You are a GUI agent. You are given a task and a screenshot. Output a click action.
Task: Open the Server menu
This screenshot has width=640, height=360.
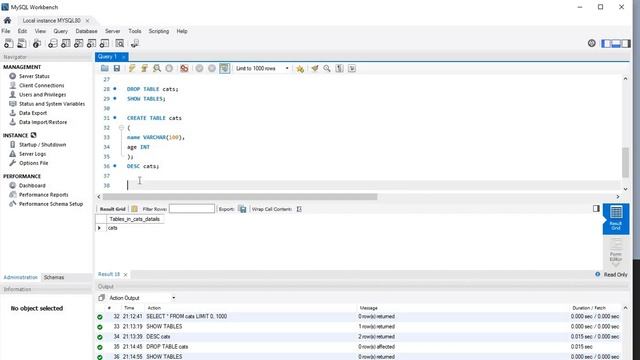pyautogui.click(x=112, y=31)
